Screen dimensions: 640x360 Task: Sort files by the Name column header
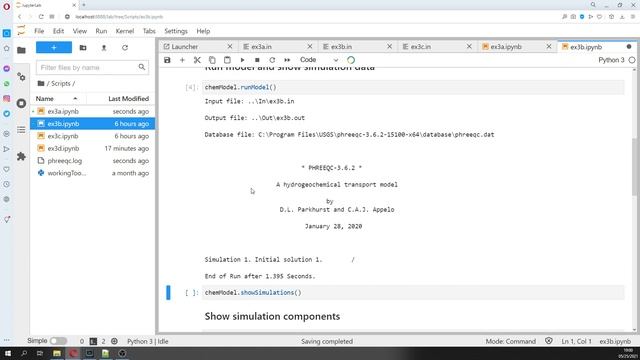pos(57,99)
